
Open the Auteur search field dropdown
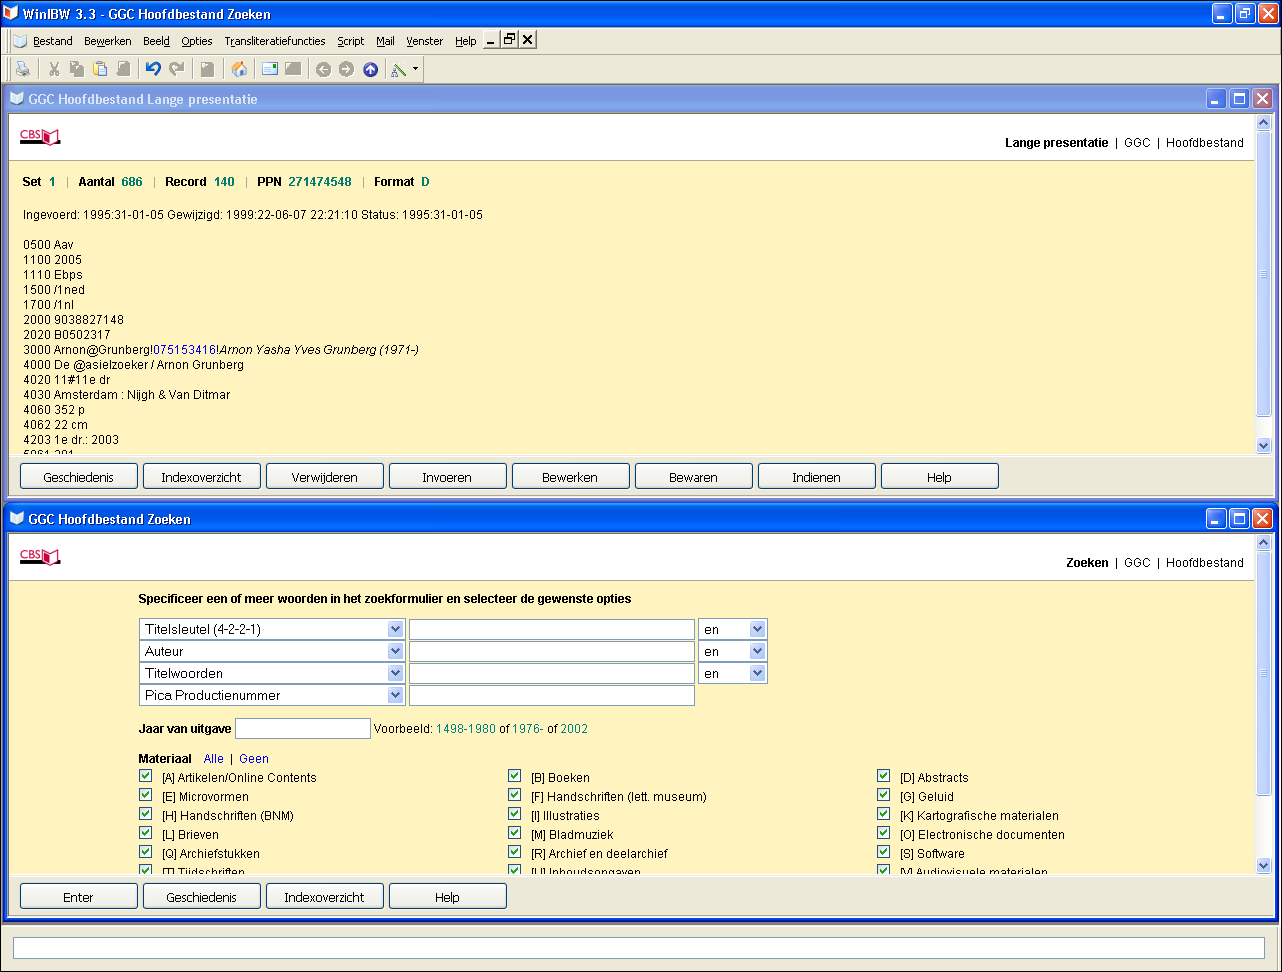coord(395,651)
